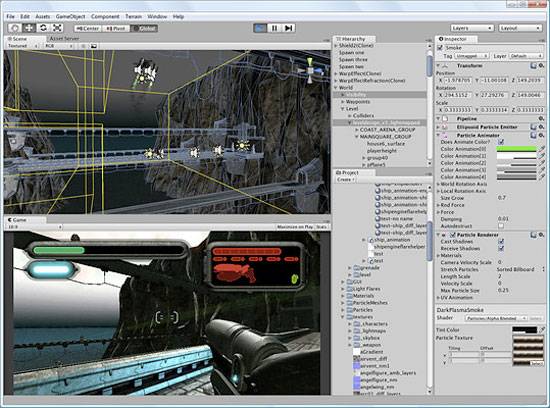Select MAINSQUARE_GROUP in Hierarchy

[385, 137]
